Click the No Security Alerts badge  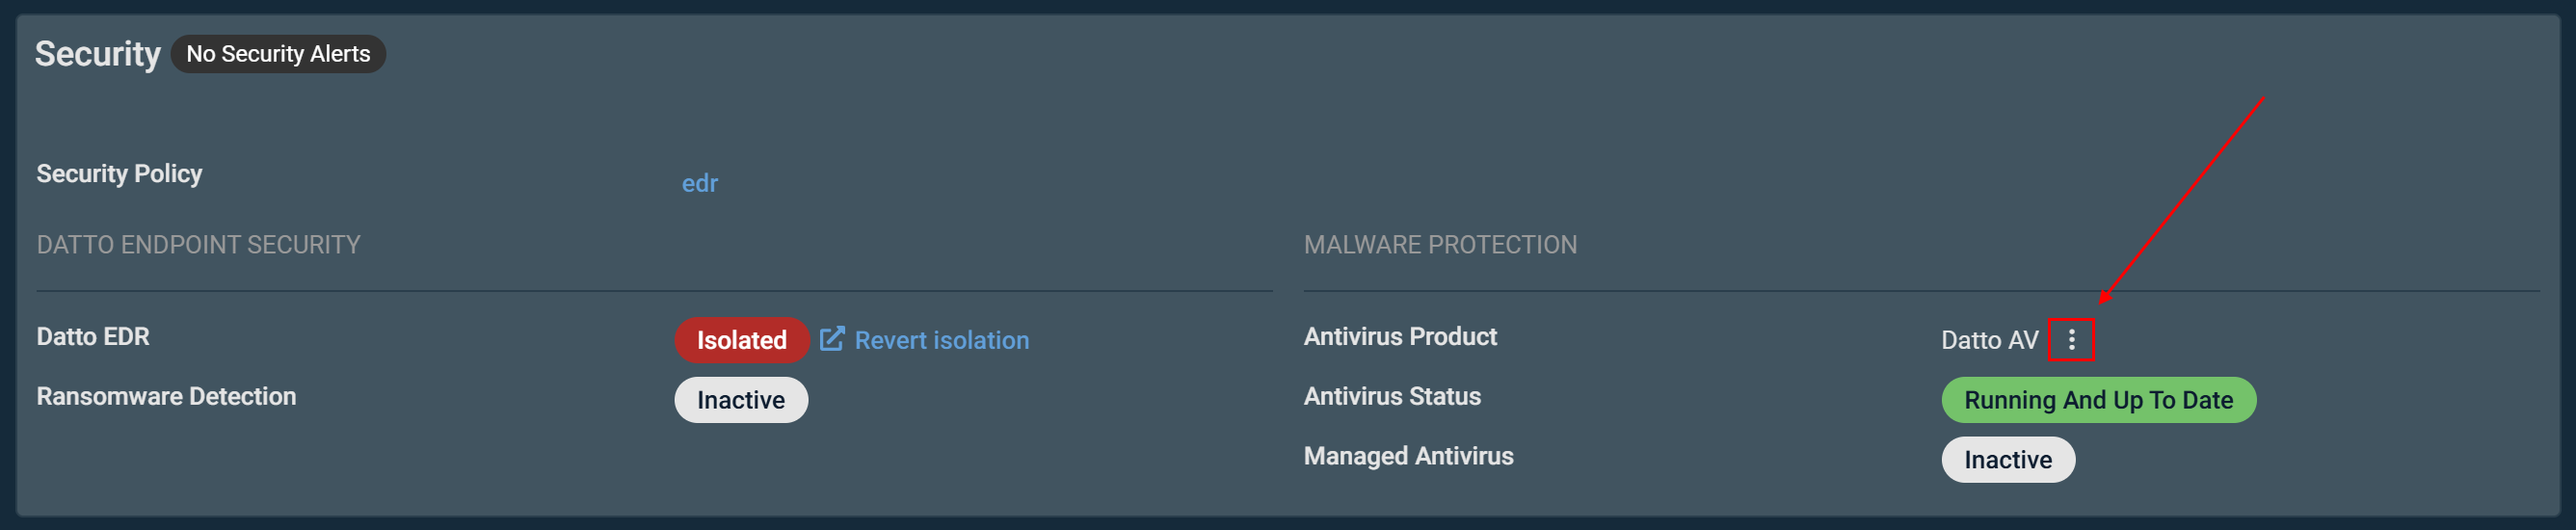[x=278, y=54]
